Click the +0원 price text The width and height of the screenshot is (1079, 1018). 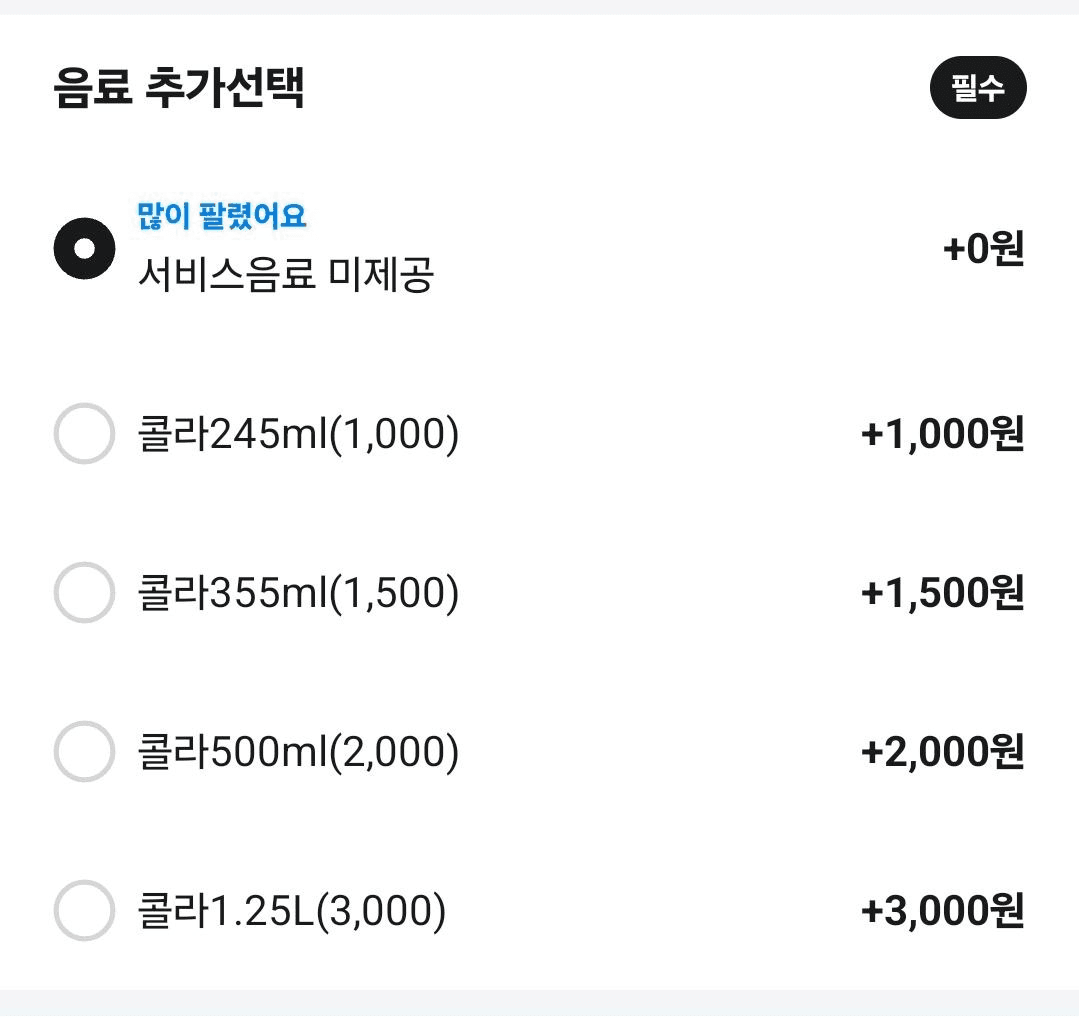pyautogui.click(x=984, y=249)
